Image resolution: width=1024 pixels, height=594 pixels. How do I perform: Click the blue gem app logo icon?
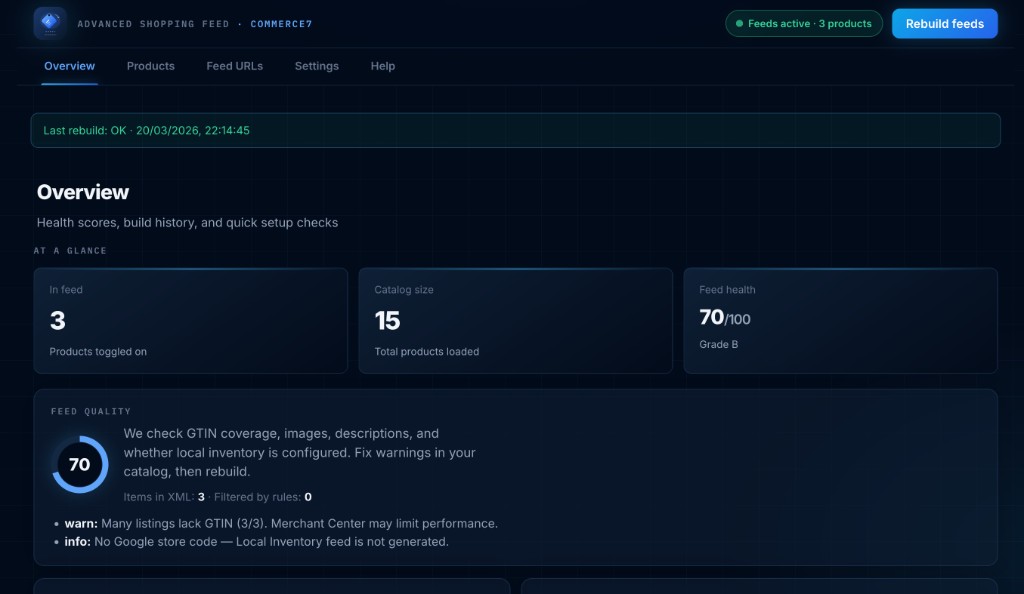(x=49, y=23)
